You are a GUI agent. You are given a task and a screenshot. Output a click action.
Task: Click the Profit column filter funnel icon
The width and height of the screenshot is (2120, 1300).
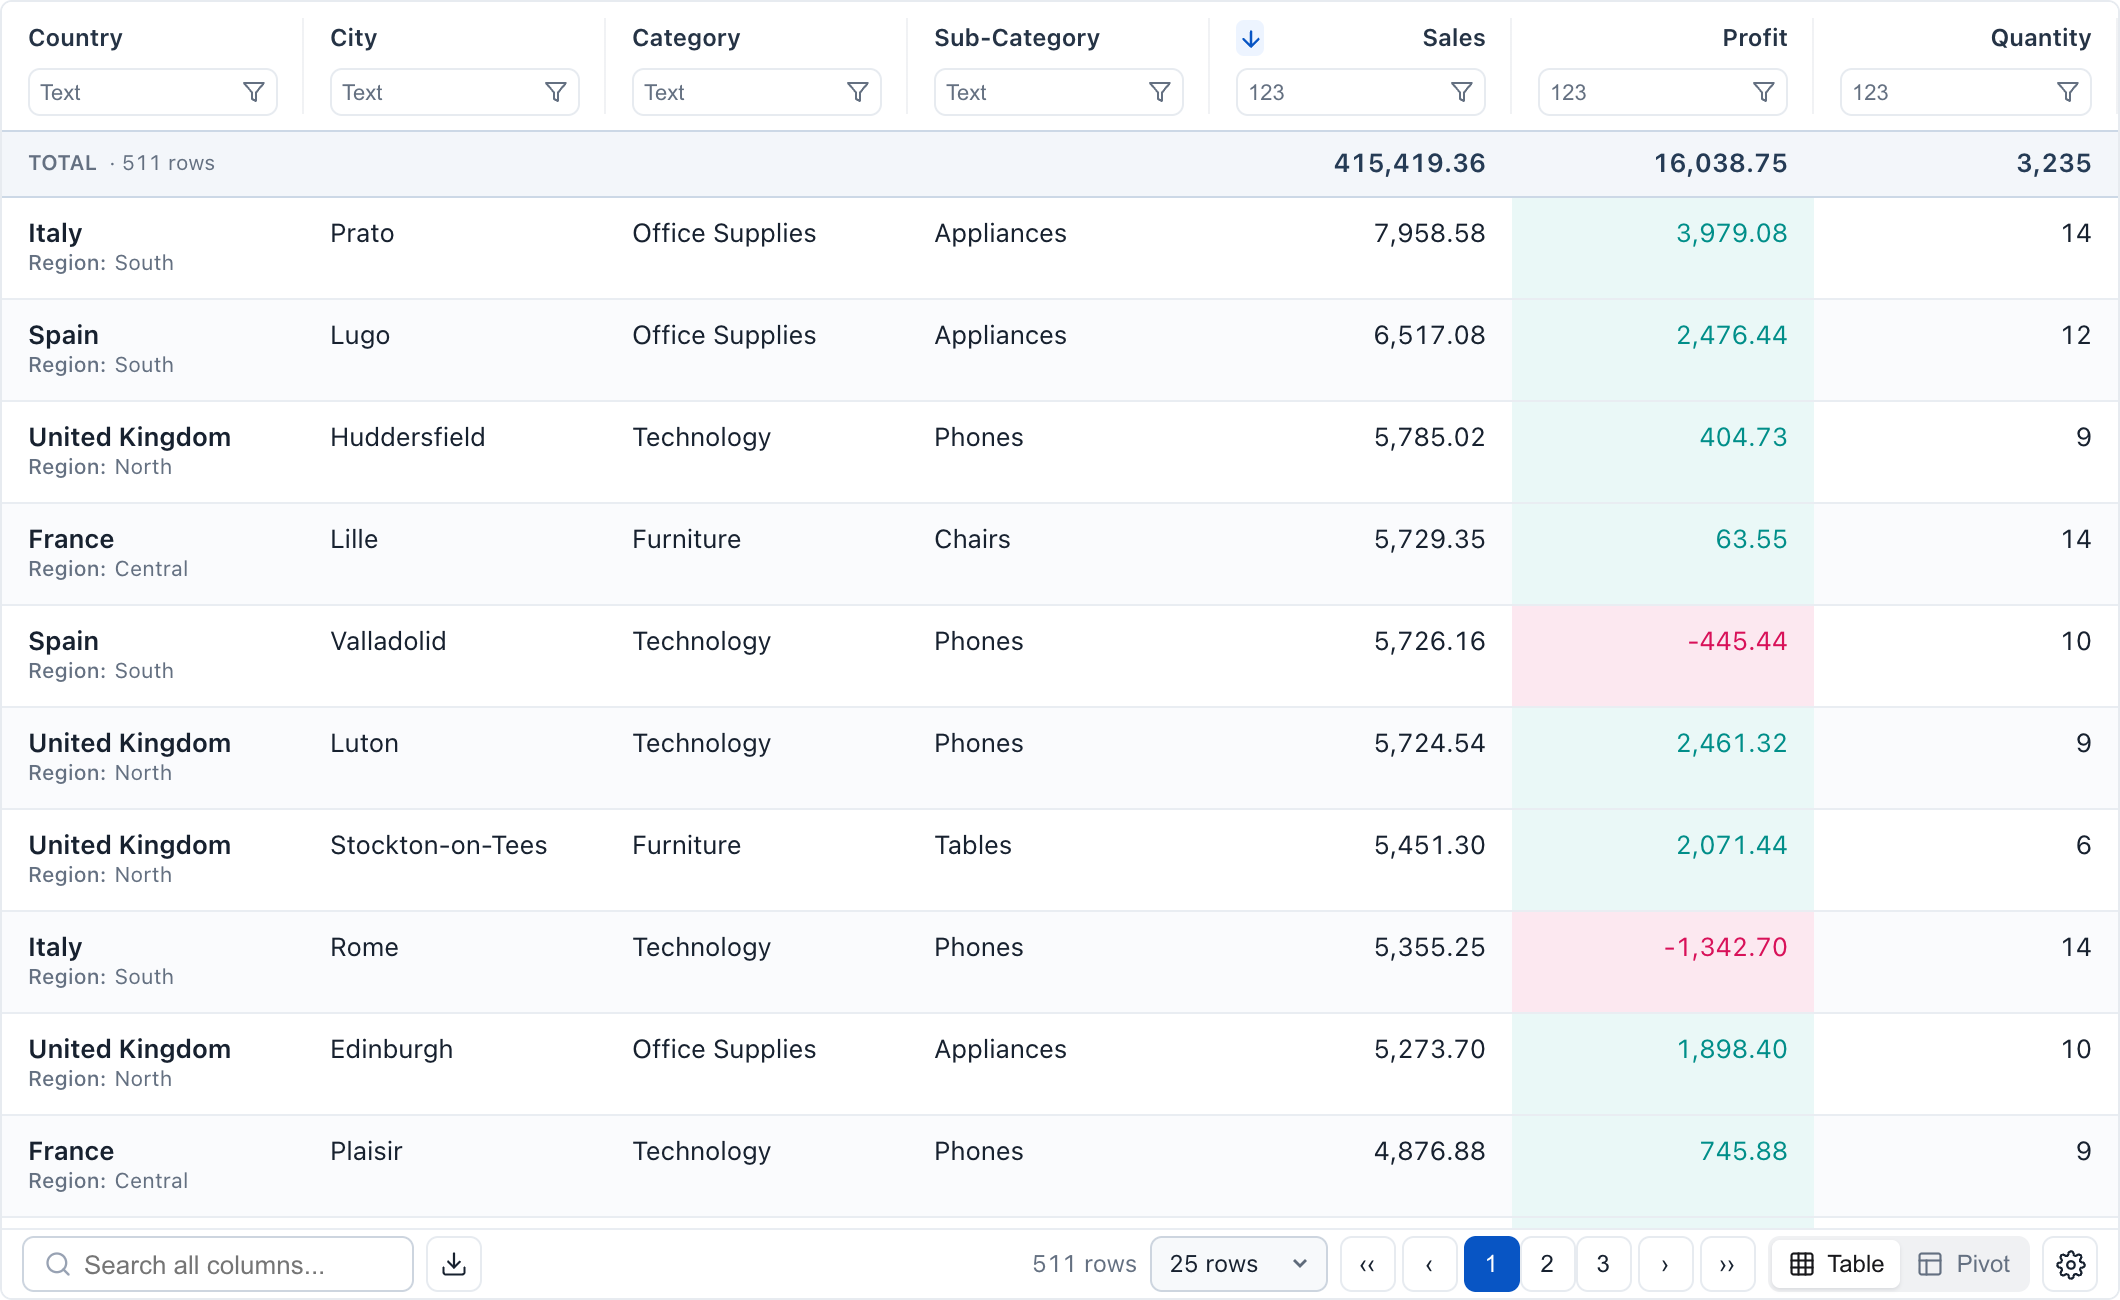pos(1764,92)
